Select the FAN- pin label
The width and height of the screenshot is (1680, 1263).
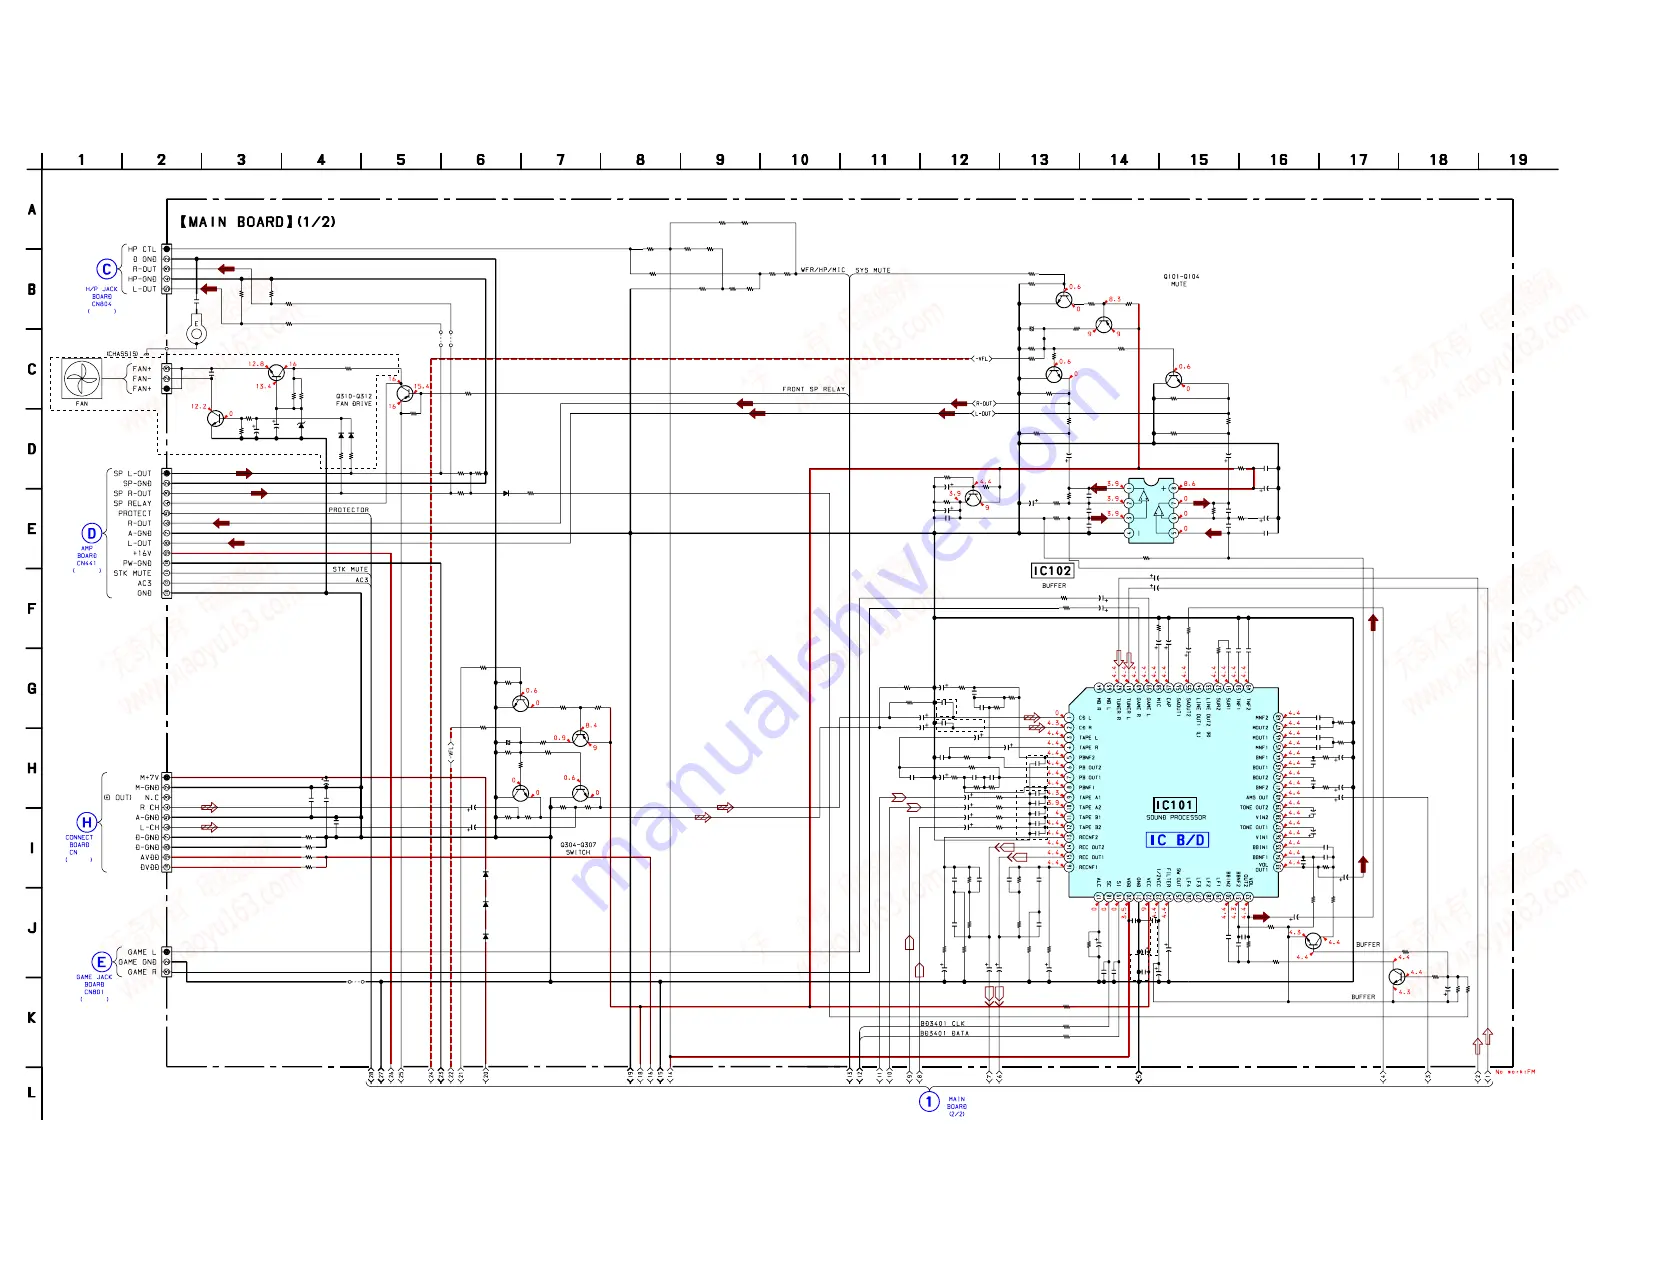(142, 379)
